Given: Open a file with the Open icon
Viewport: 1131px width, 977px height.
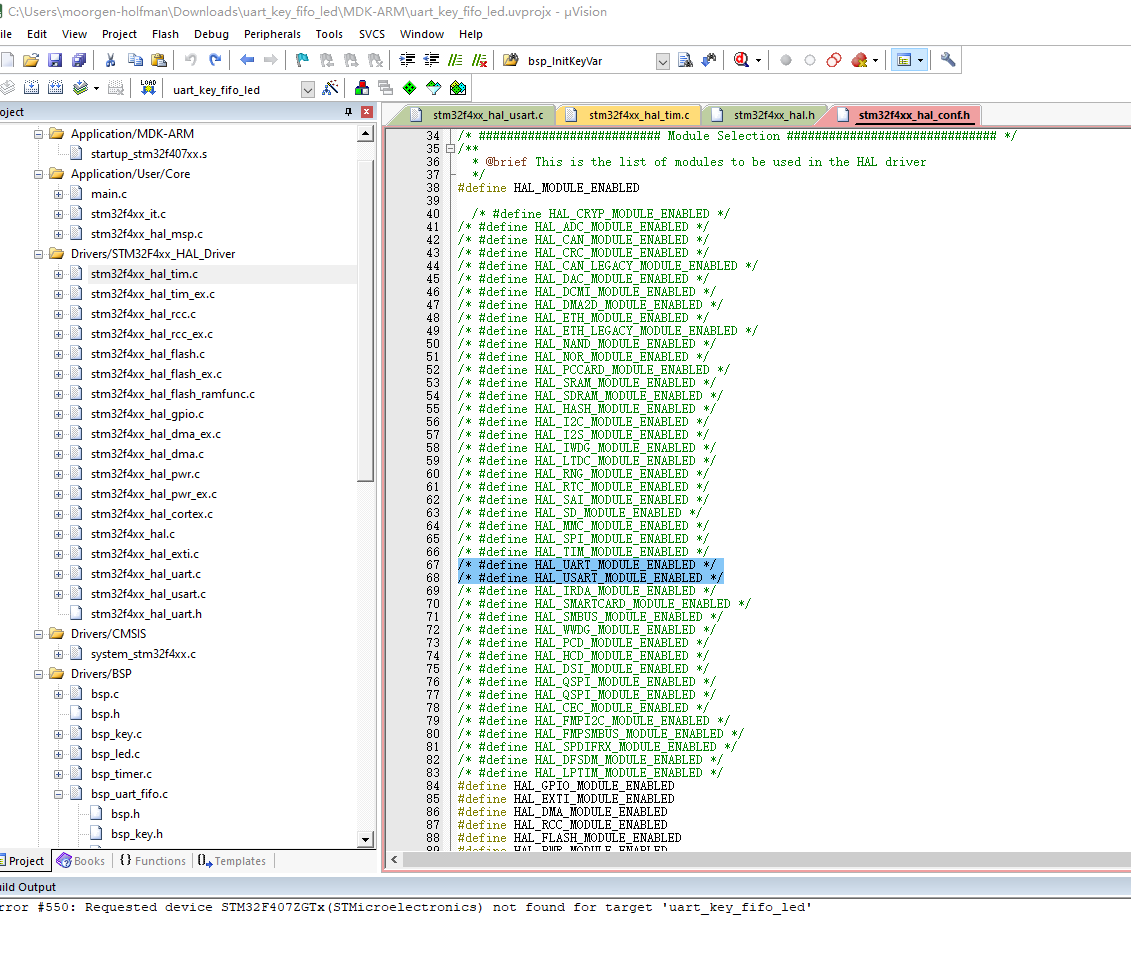Looking at the screenshot, I should click(x=31, y=61).
